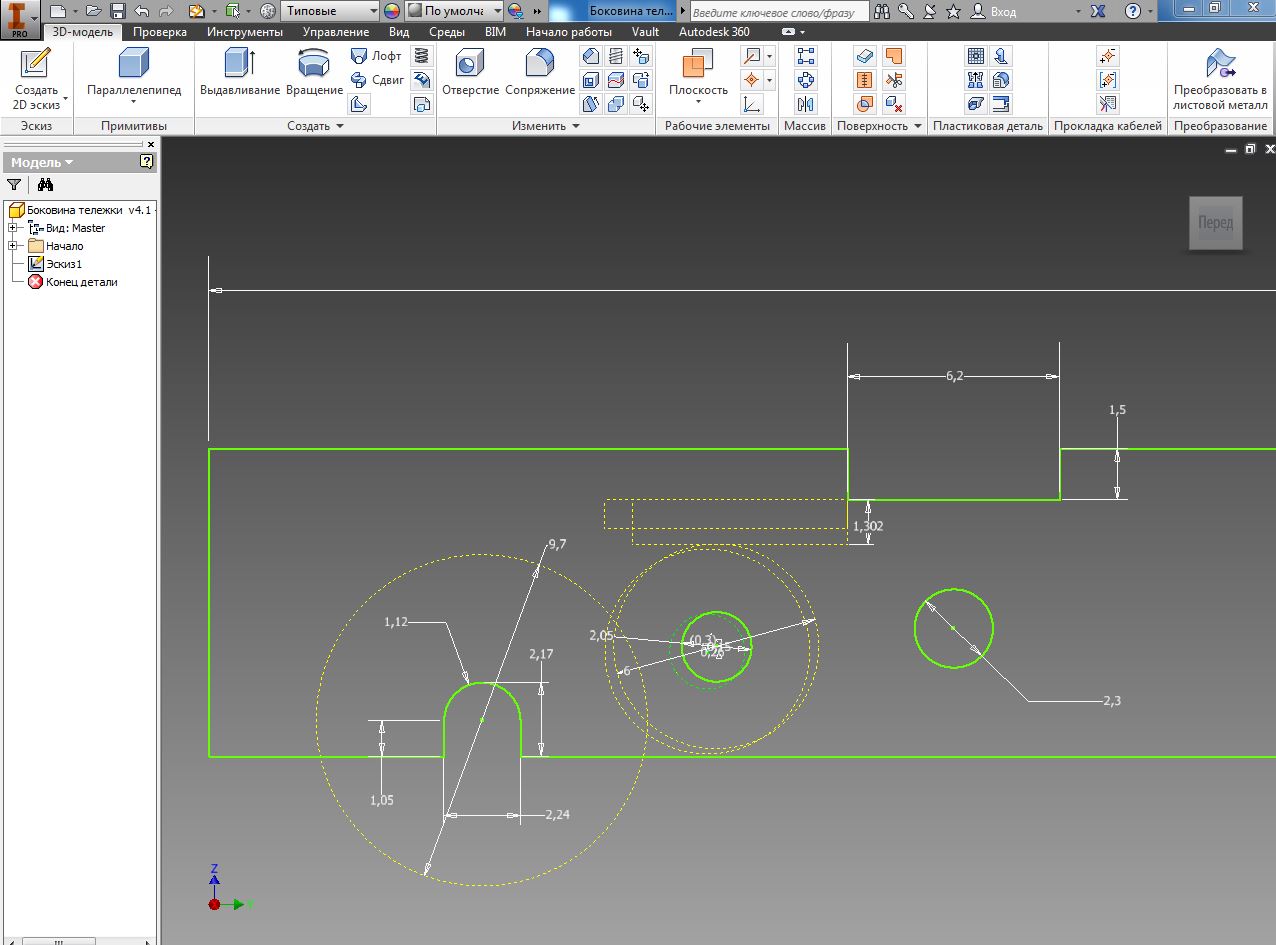Viewport: 1276px width, 945px height.
Task: Click the keyword search input field
Action: [777, 11]
